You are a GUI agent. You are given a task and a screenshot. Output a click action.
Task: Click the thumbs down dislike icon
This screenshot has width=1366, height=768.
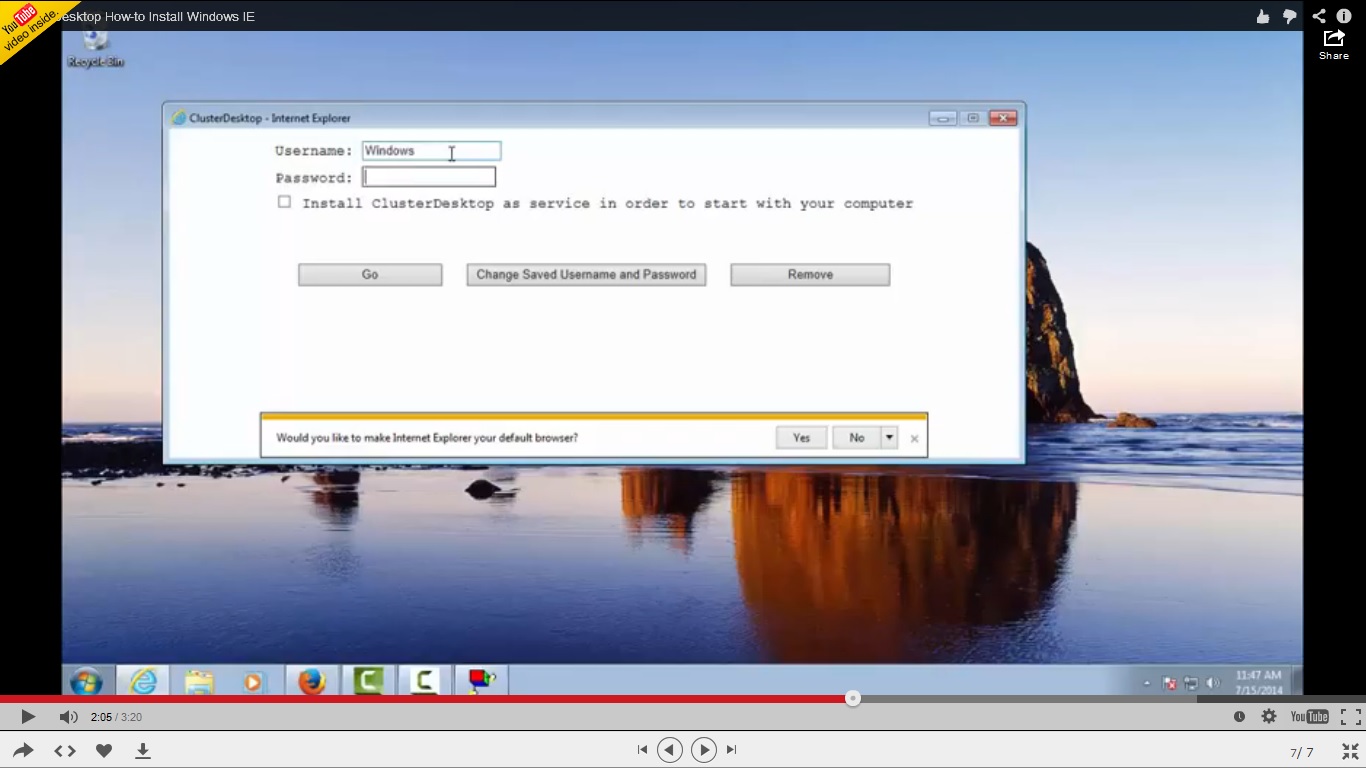pos(1290,16)
